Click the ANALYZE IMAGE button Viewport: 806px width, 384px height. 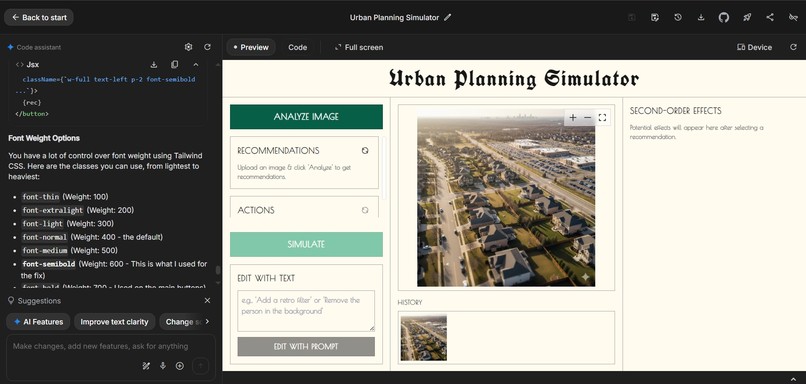[x=306, y=117]
